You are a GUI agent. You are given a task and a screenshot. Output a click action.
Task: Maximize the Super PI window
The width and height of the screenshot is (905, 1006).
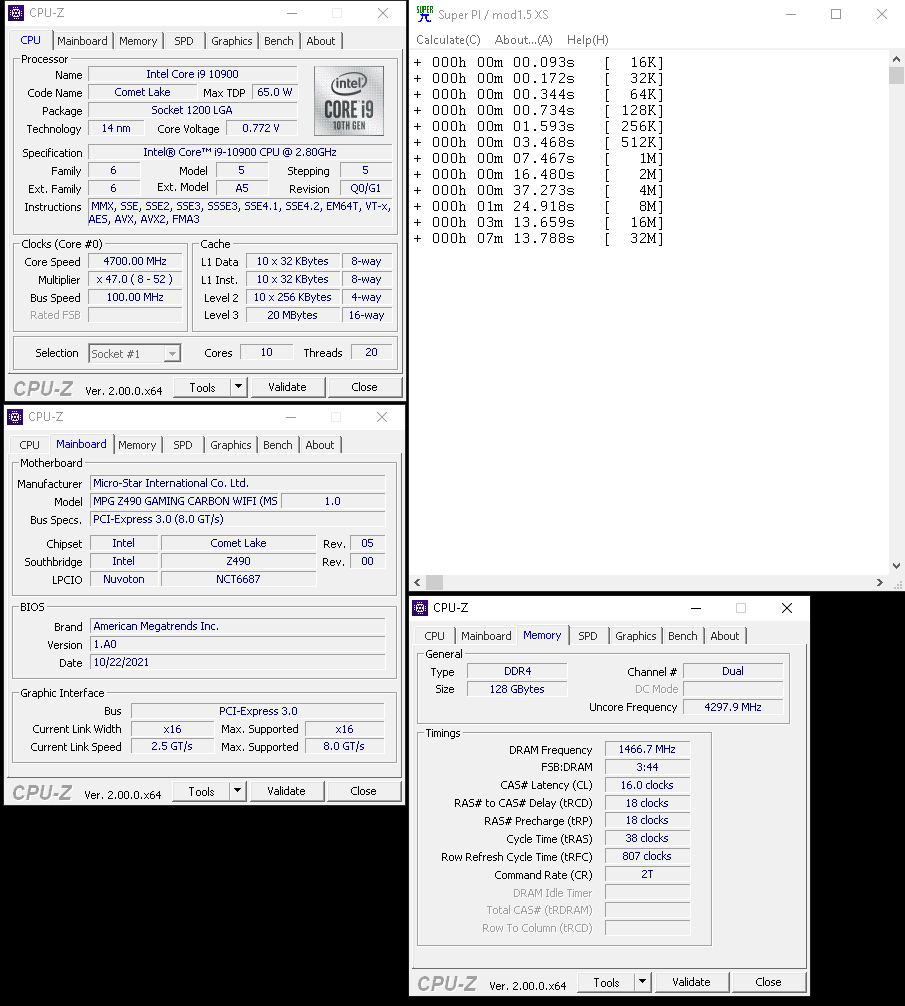(836, 14)
